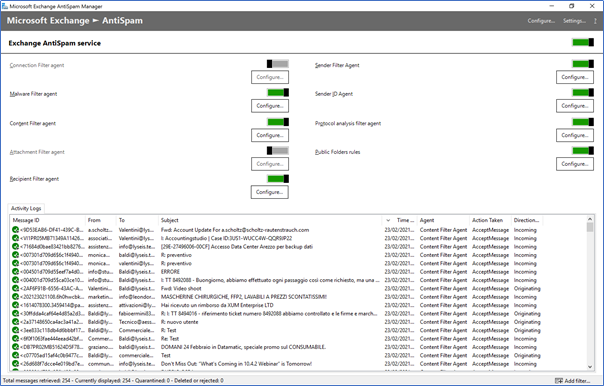Sort by the Action Taken column header
The image size is (604, 386).
pos(490,220)
